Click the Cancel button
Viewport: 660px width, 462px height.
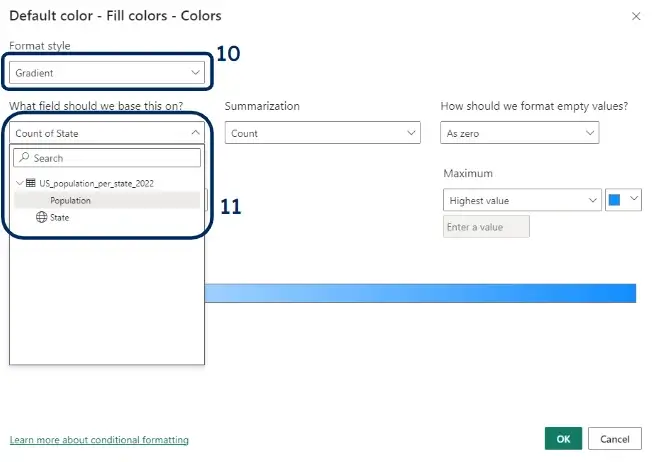pos(615,438)
